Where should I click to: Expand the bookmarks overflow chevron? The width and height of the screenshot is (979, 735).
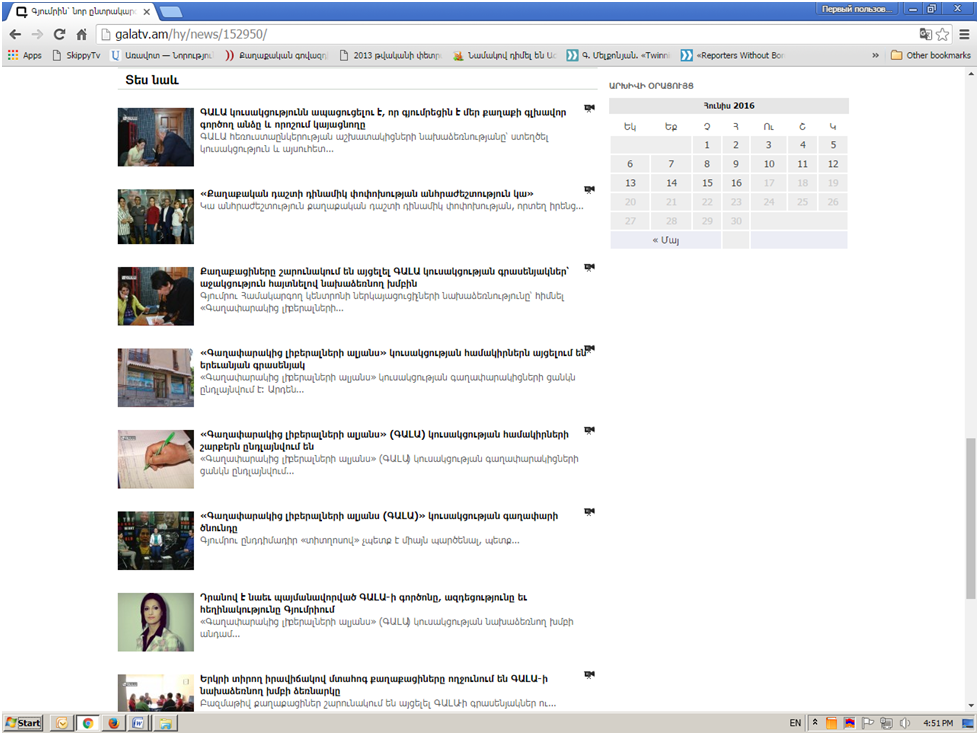877,55
